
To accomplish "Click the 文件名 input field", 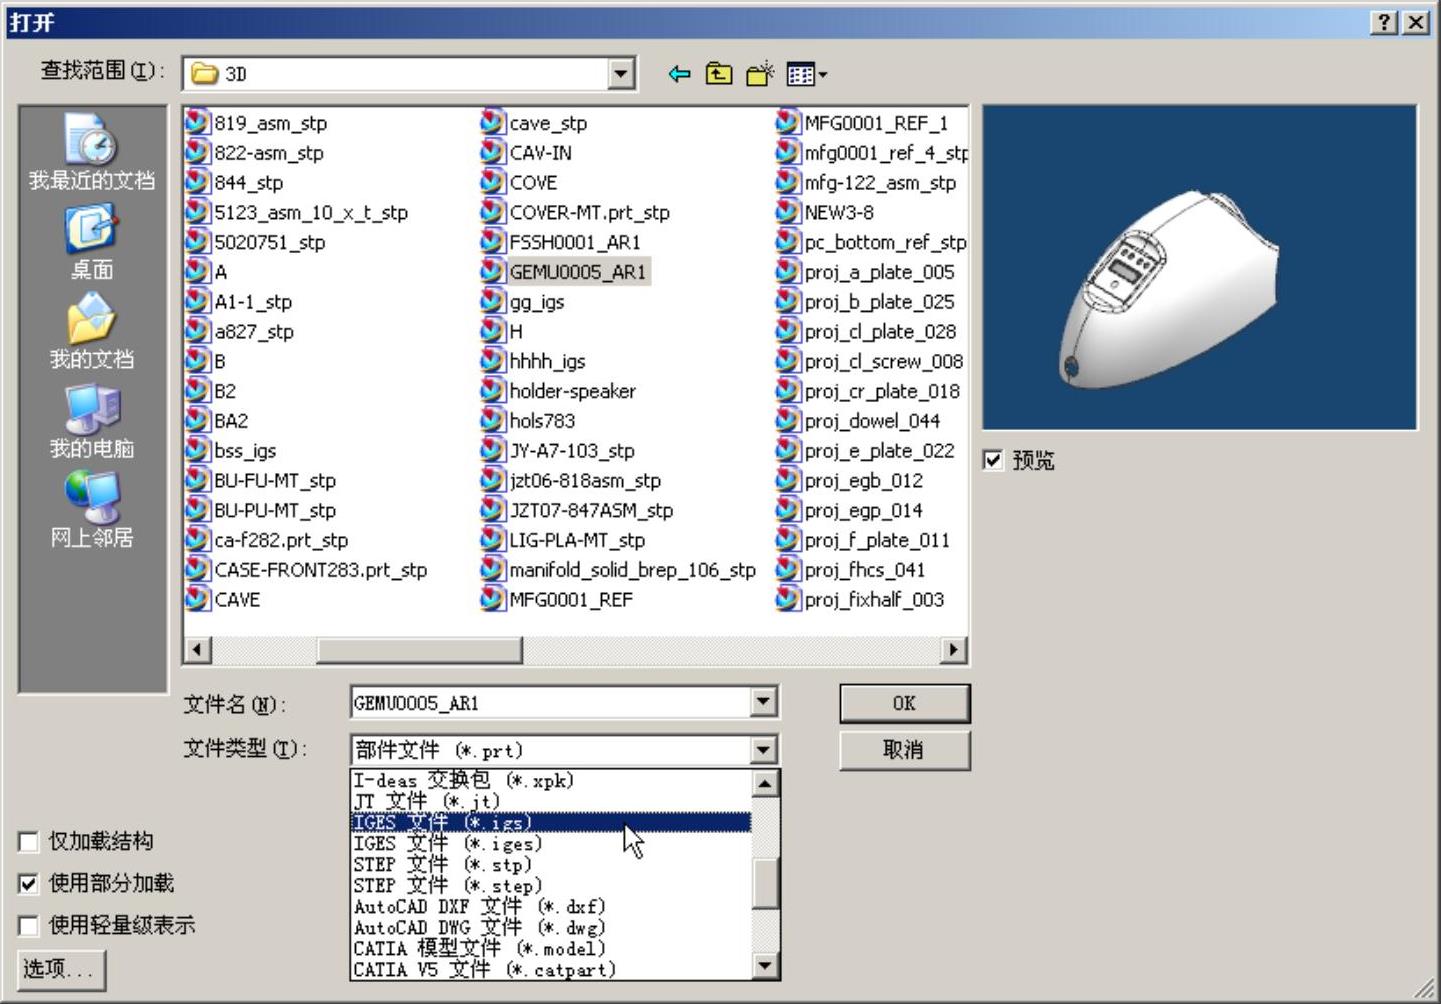I will 551,702.
